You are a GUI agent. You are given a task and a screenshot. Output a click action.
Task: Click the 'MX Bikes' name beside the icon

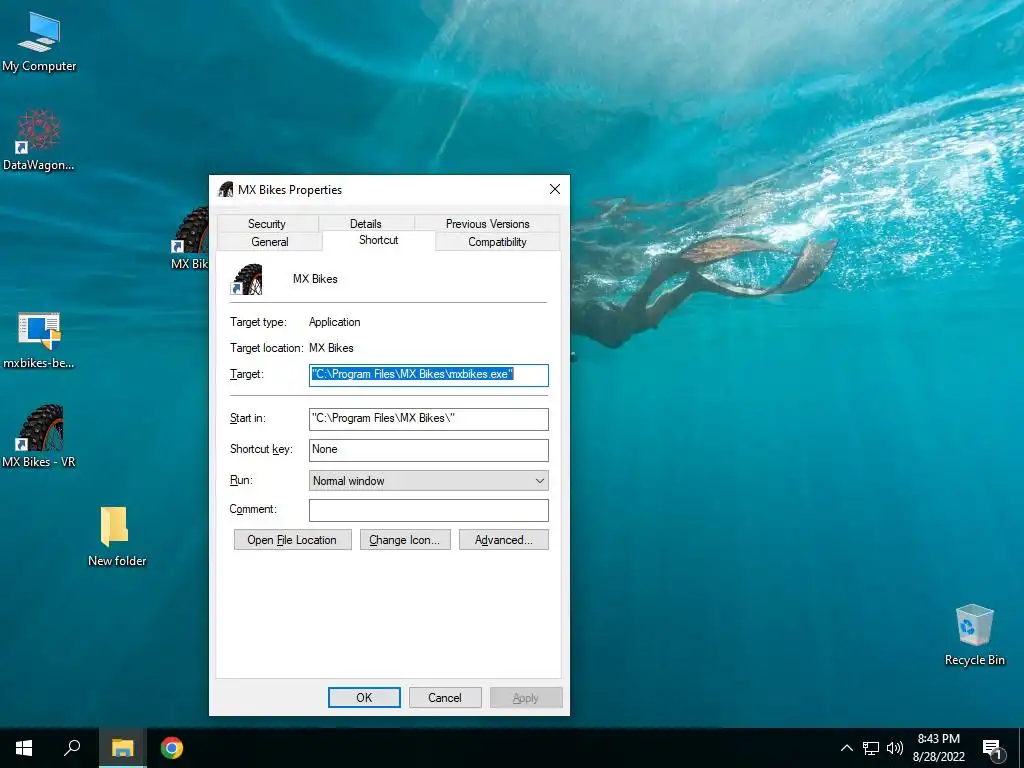point(315,279)
